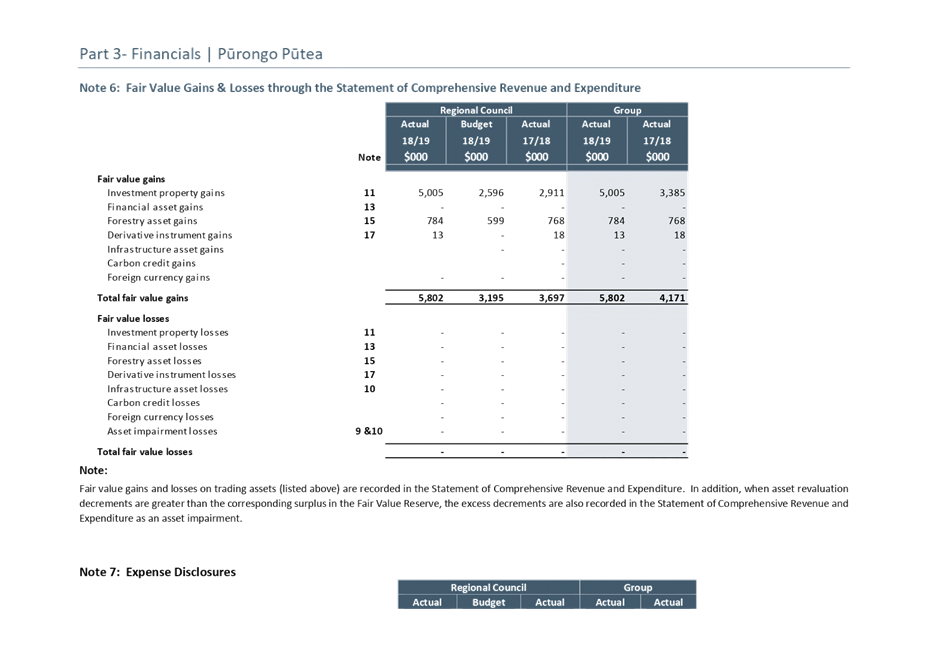Screen dimensions: 928x656
Task: Select the 2,911 value in investment property gains row
Action: pos(552,193)
